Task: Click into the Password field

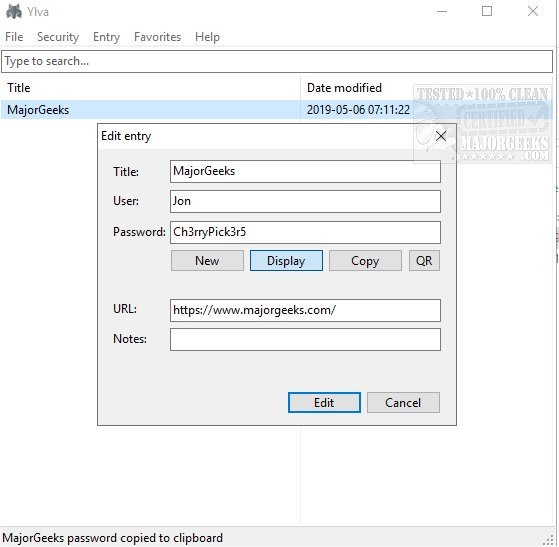Action: 305,232
